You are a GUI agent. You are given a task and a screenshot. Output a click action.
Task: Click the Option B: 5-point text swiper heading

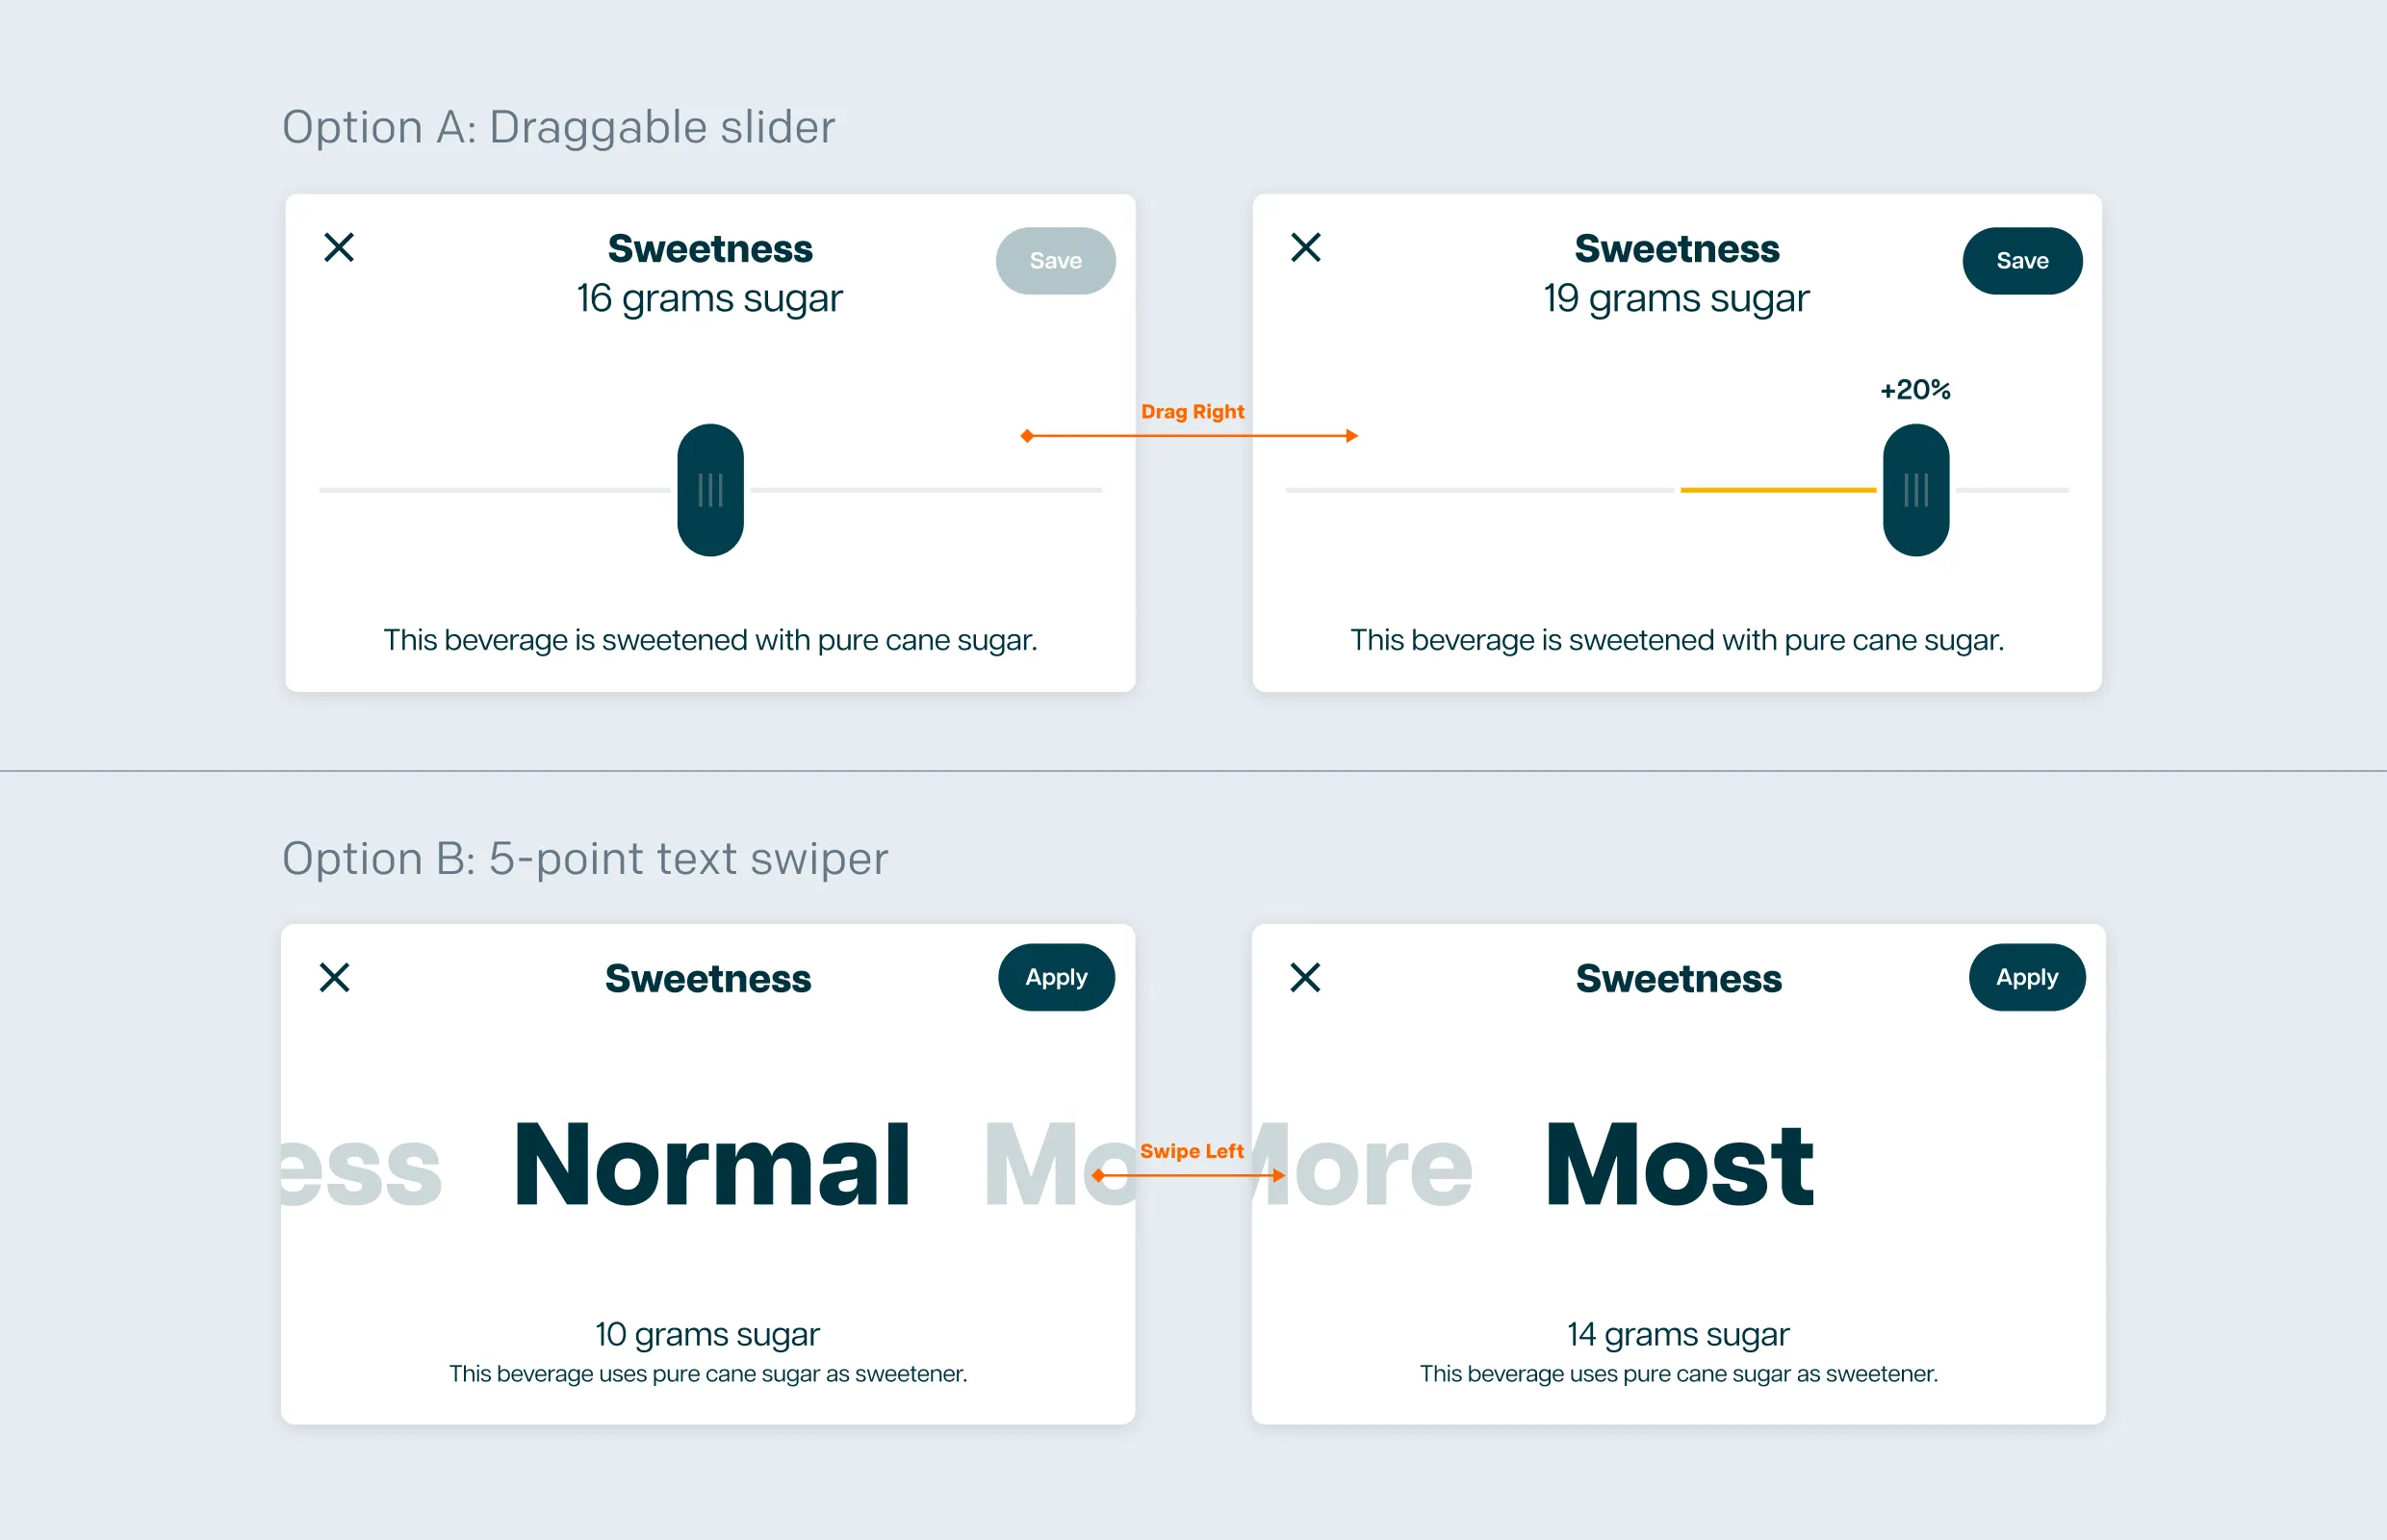tap(585, 858)
